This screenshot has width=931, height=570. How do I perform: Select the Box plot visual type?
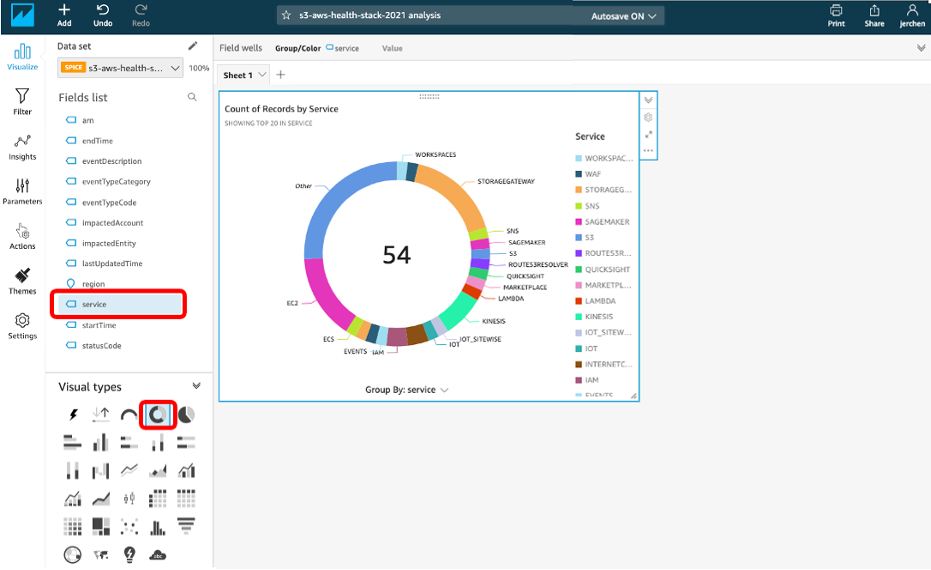pos(129,498)
